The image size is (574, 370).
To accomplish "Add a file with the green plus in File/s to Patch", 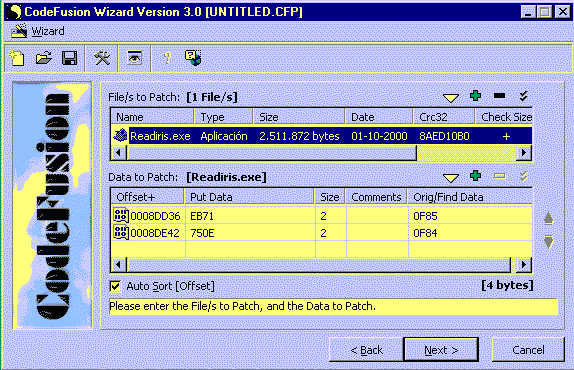I will coord(475,96).
